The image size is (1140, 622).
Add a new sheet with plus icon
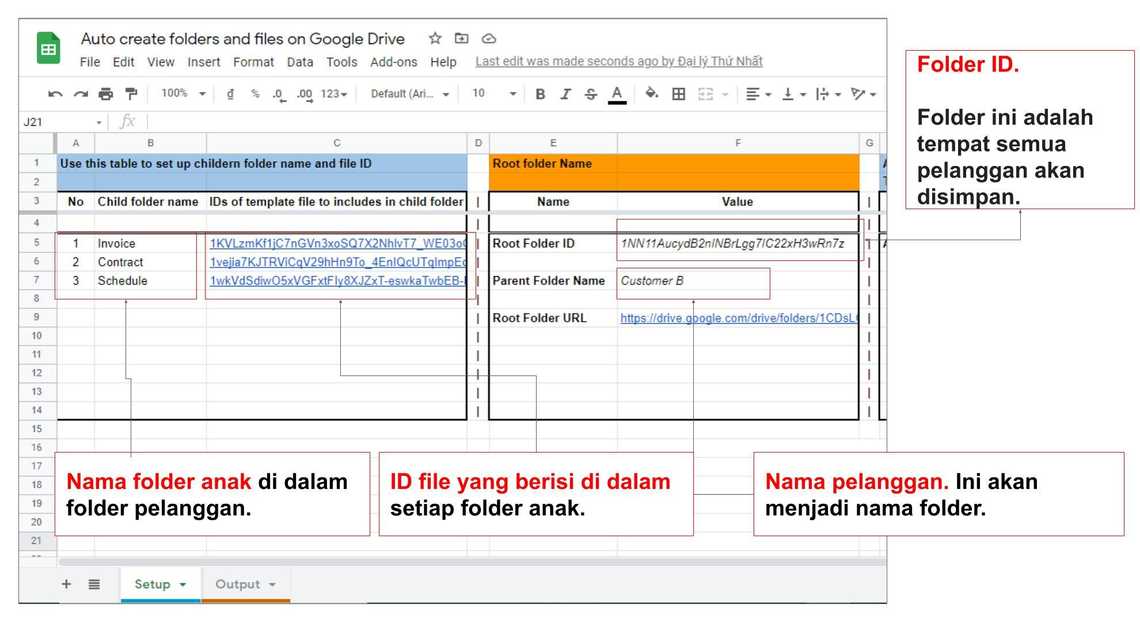pyautogui.click(x=67, y=584)
